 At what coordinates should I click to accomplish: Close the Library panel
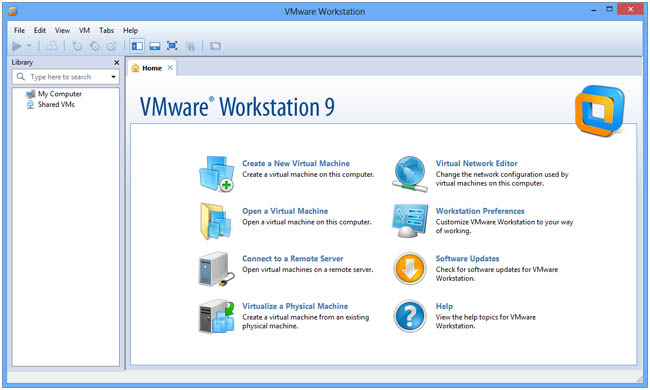click(116, 63)
